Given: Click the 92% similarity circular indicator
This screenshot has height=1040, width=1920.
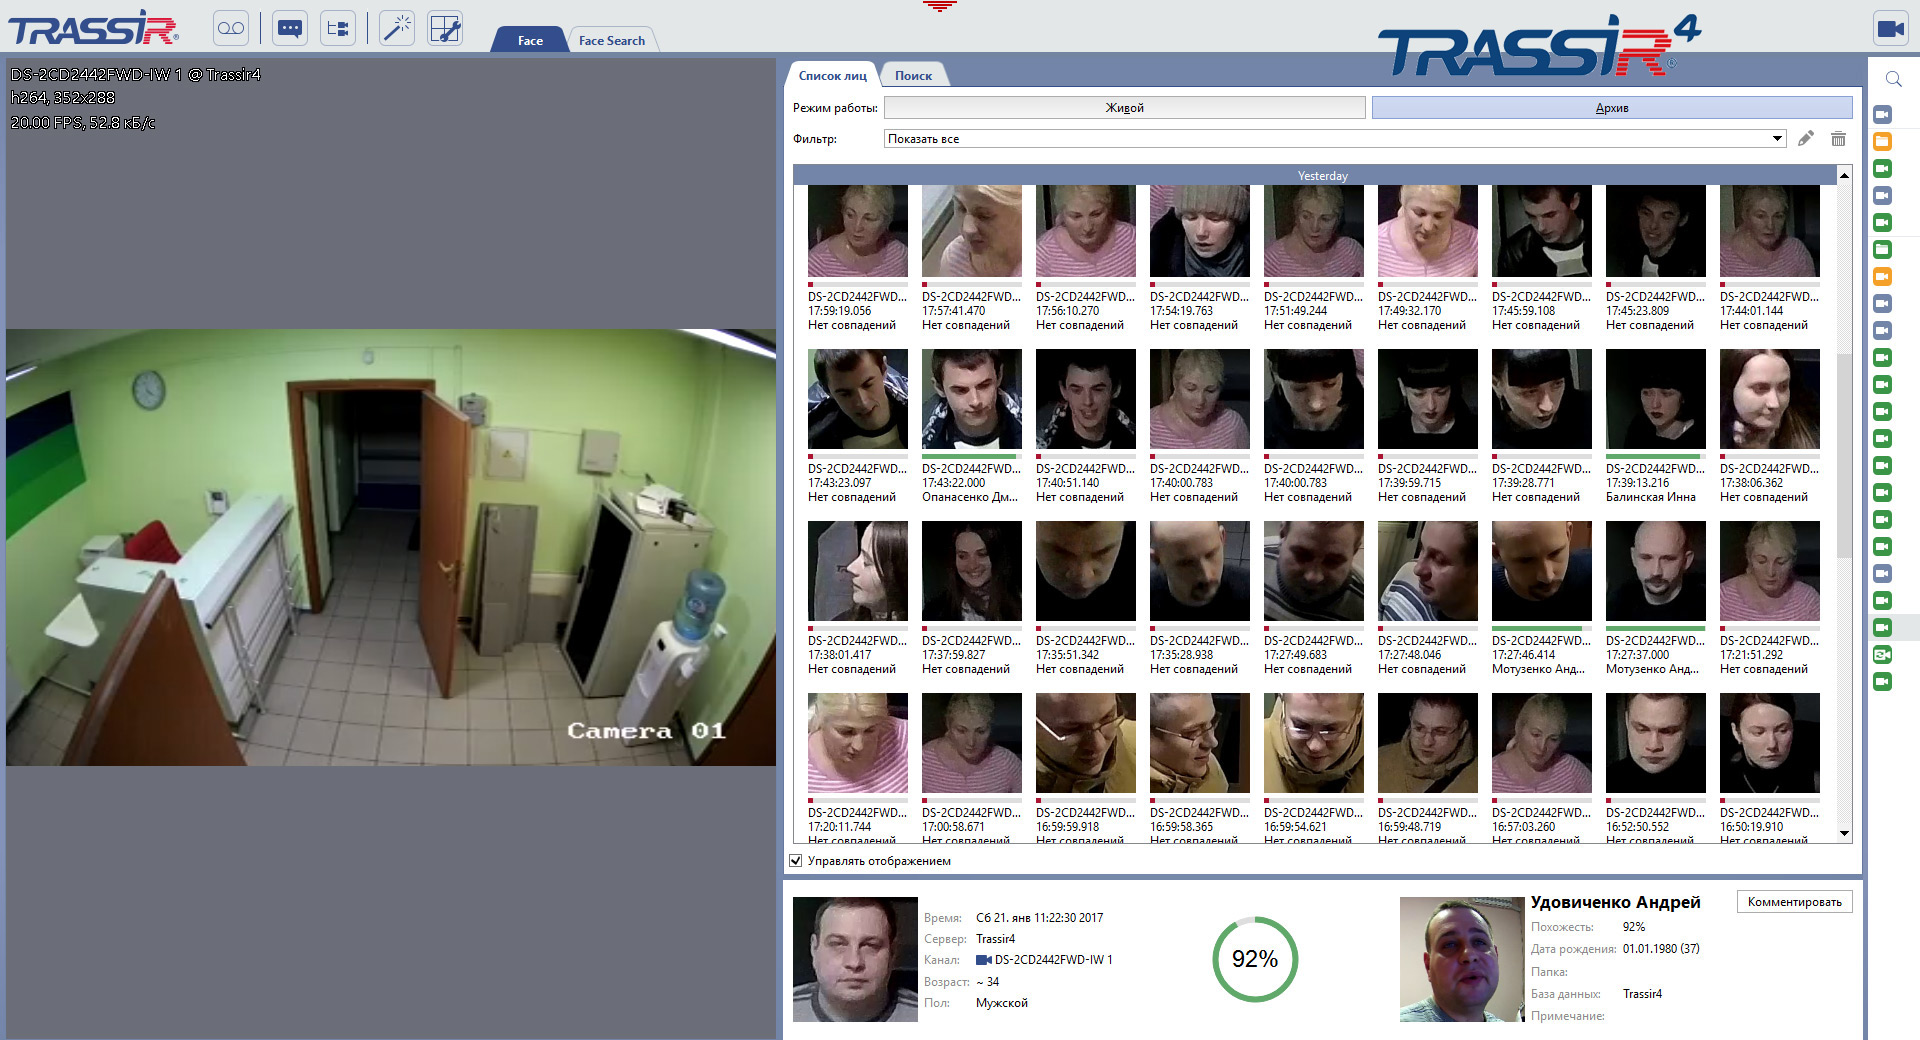Looking at the screenshot, I should pyautogui.click(x=1254, y=959).
